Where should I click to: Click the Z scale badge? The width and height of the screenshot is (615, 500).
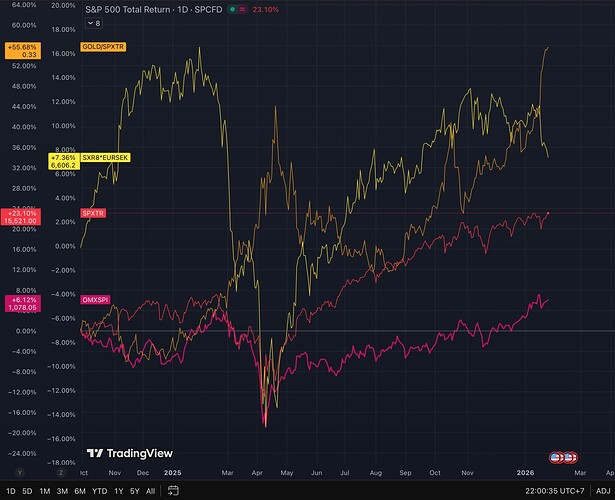60,473
